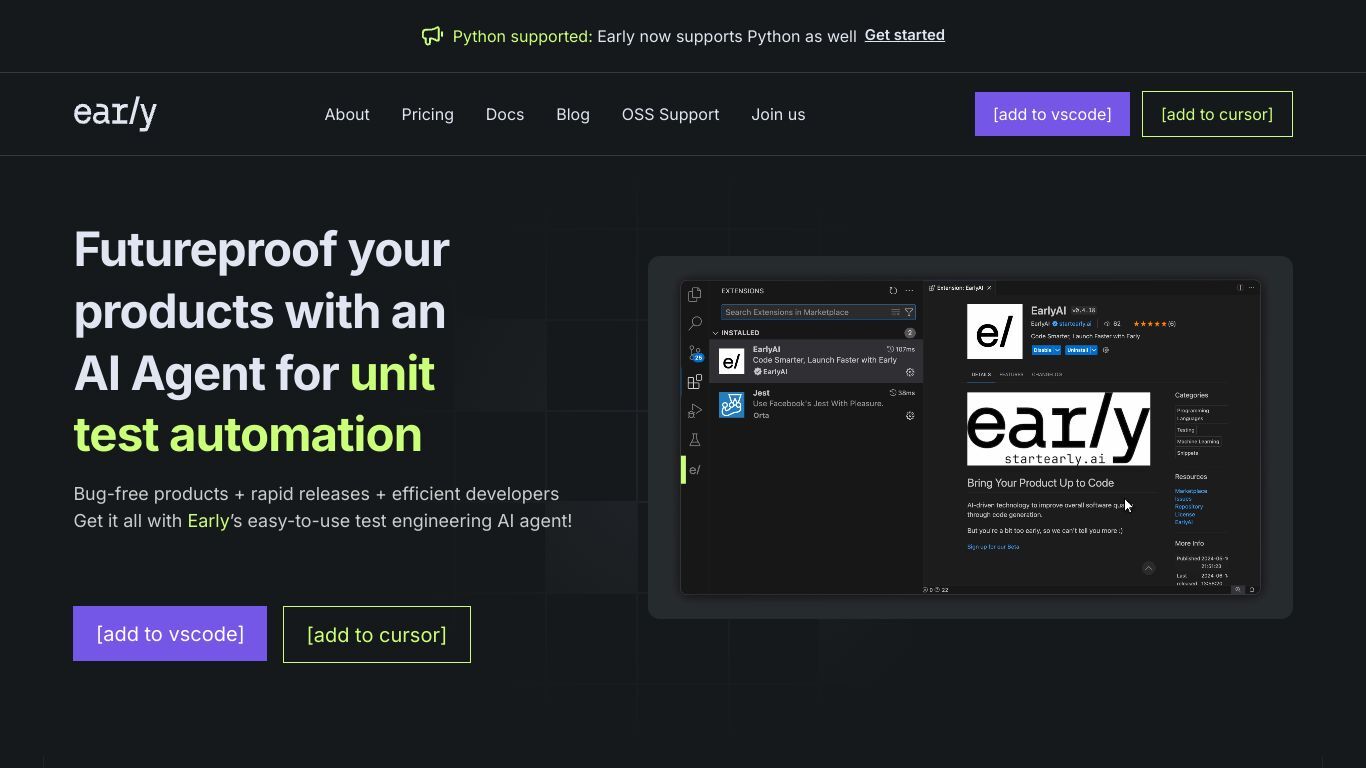The width and height of the screenshot is (1366, 768).
Task: Click Extensions icon in demo activity bar
Action: (x=695, y=382)
